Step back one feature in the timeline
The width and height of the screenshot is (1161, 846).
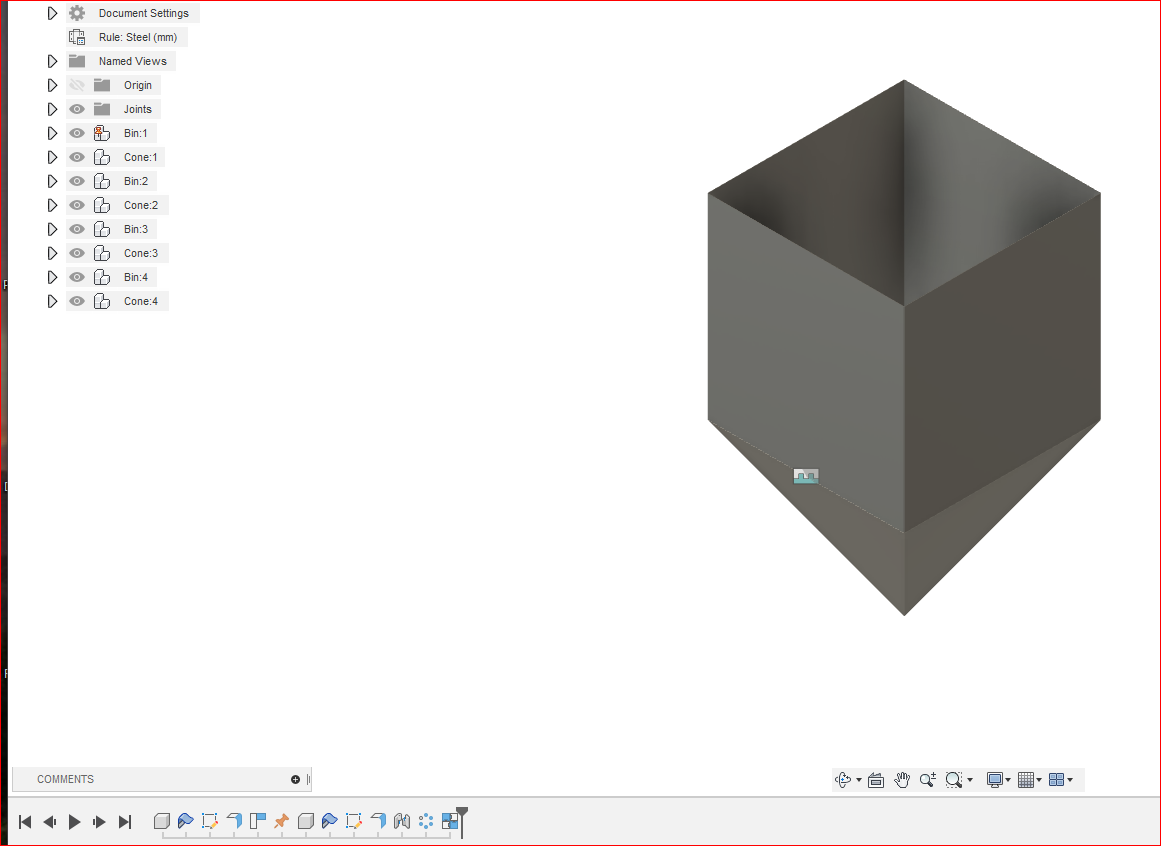50,822
